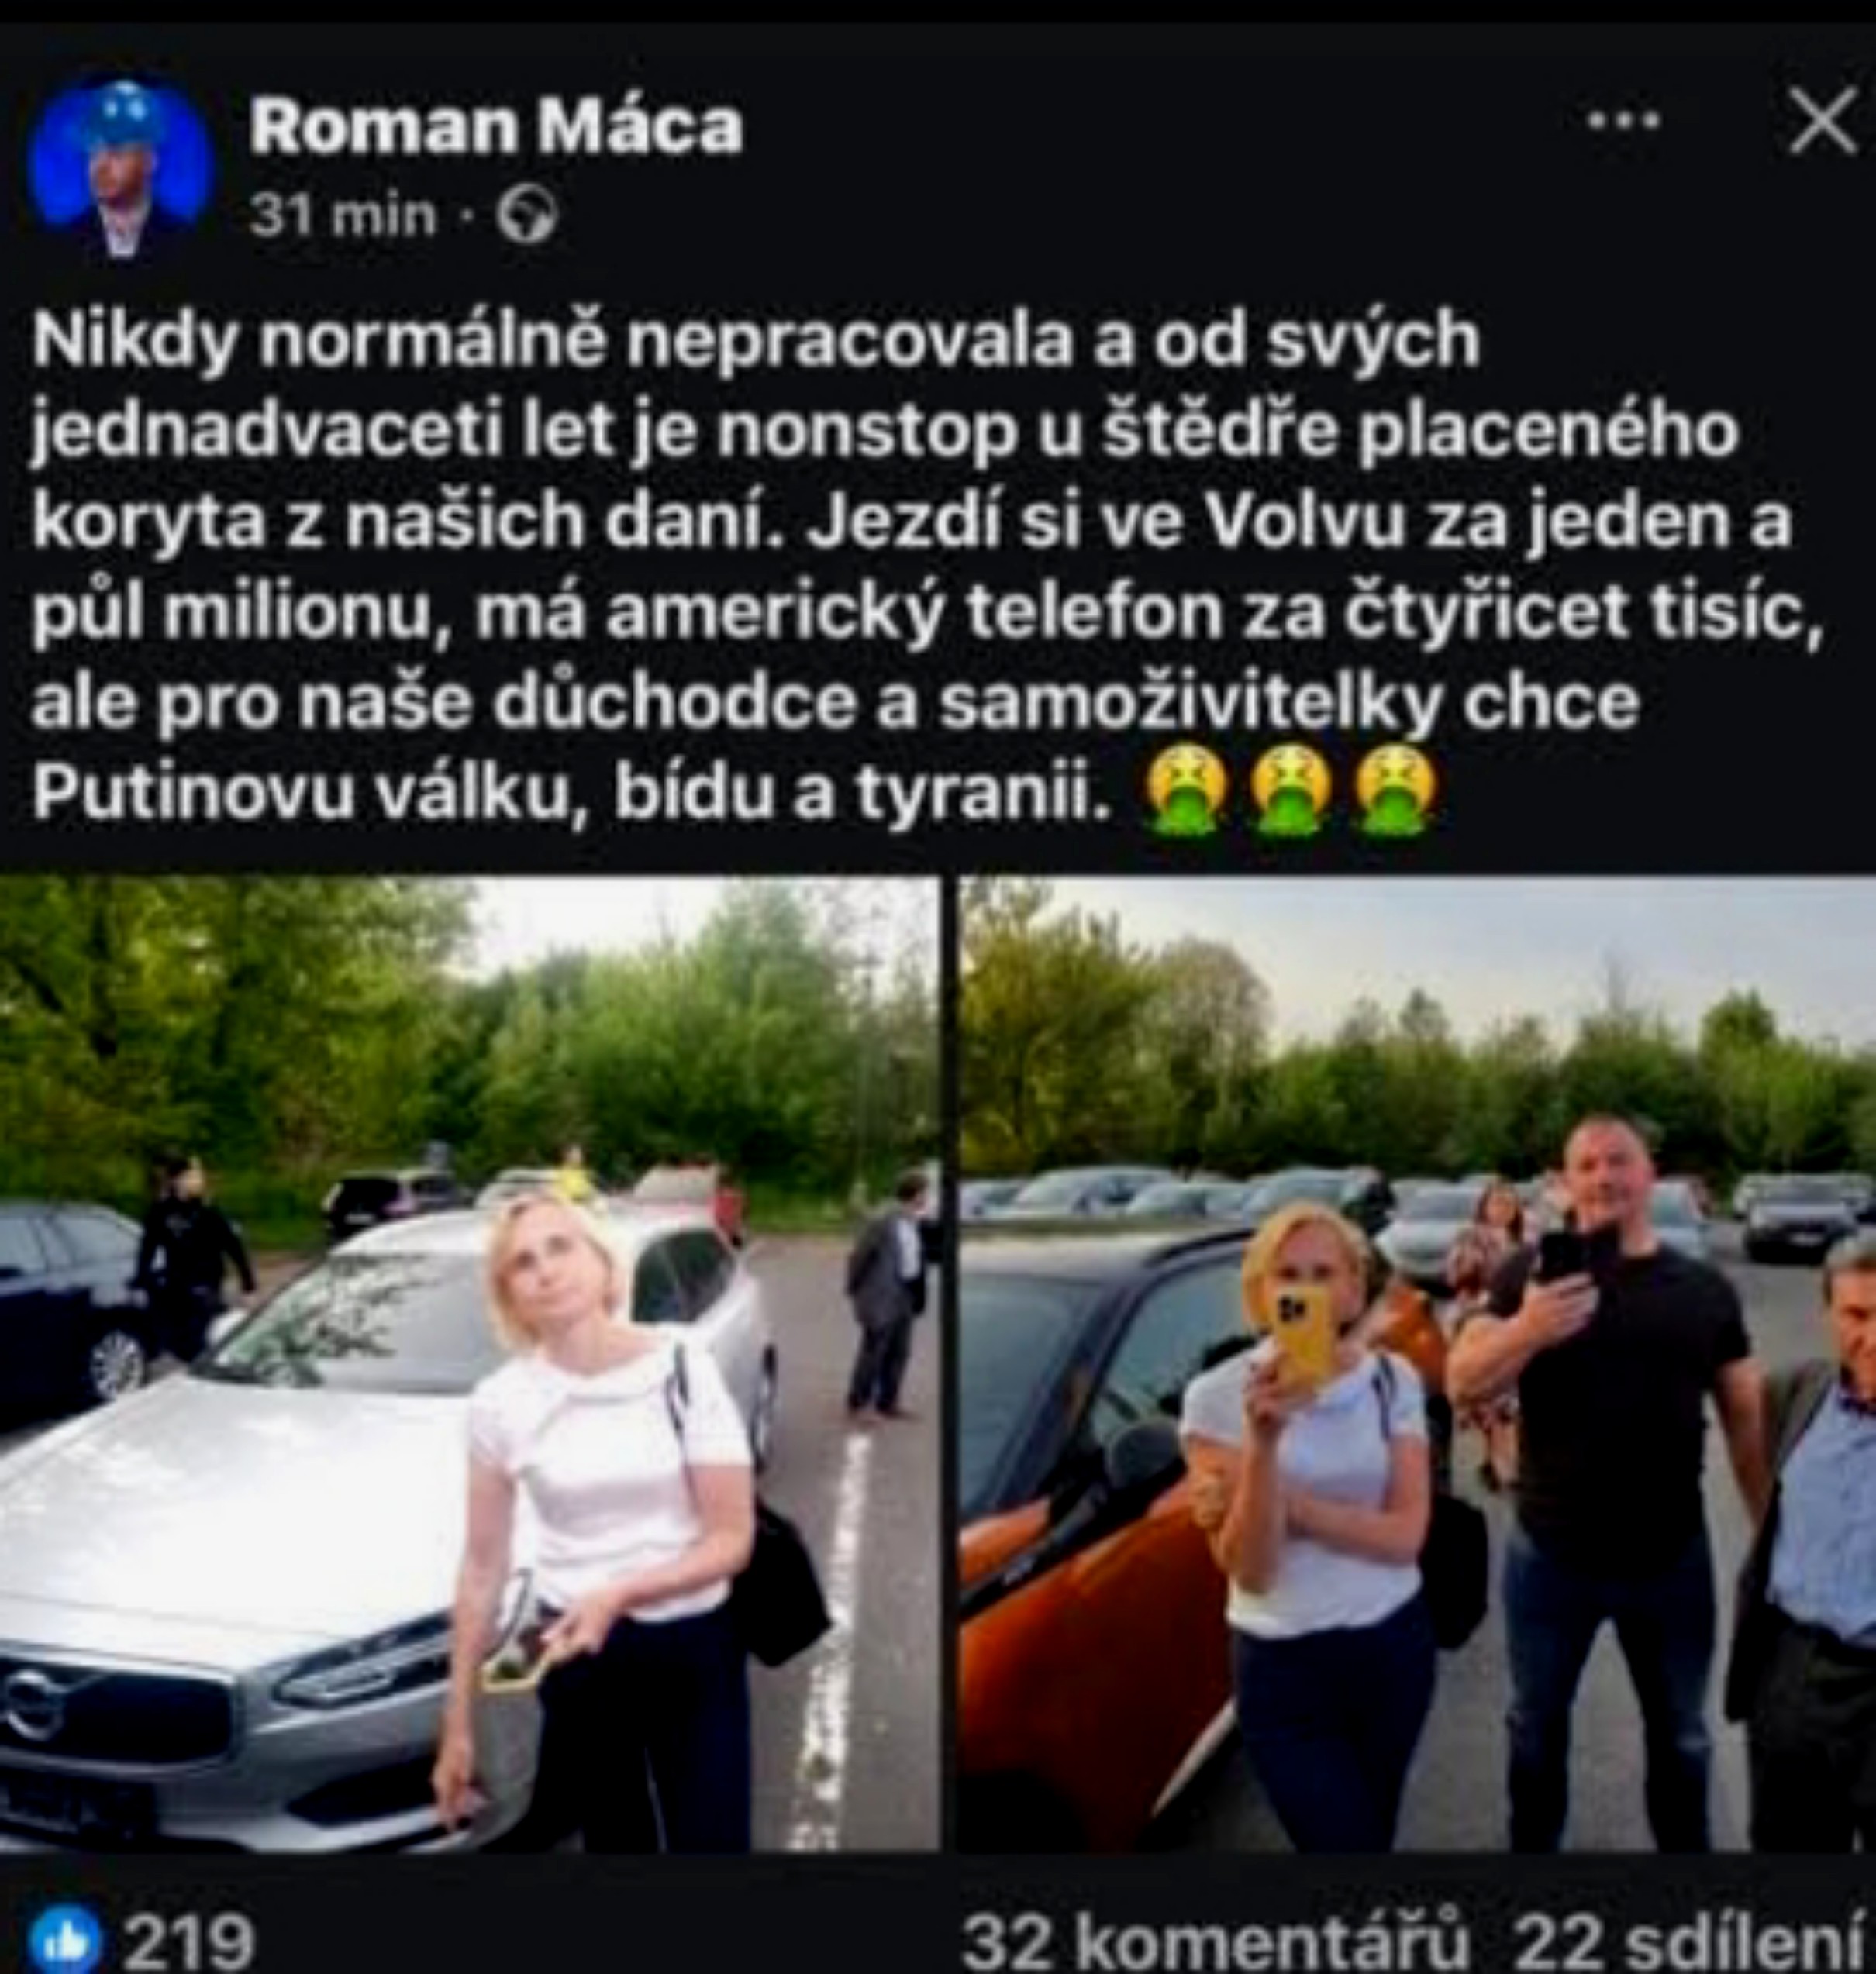Show the 219 reactions list
The width and height of the screenshot is (1876, 1974).
188,1940
